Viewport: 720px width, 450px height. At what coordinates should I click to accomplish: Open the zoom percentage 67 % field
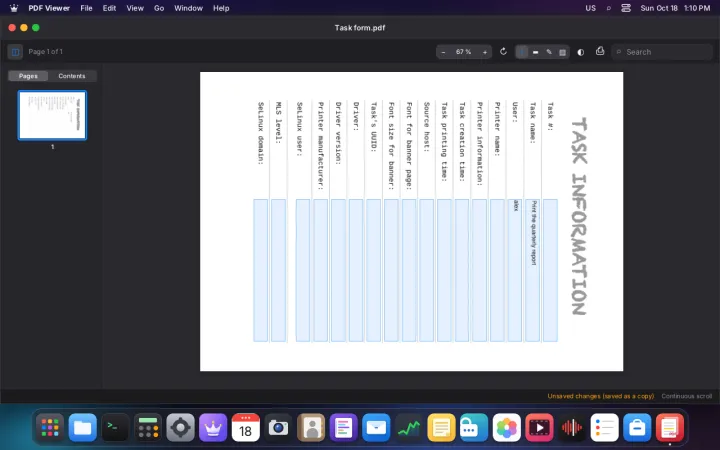[x=463, y=52]
